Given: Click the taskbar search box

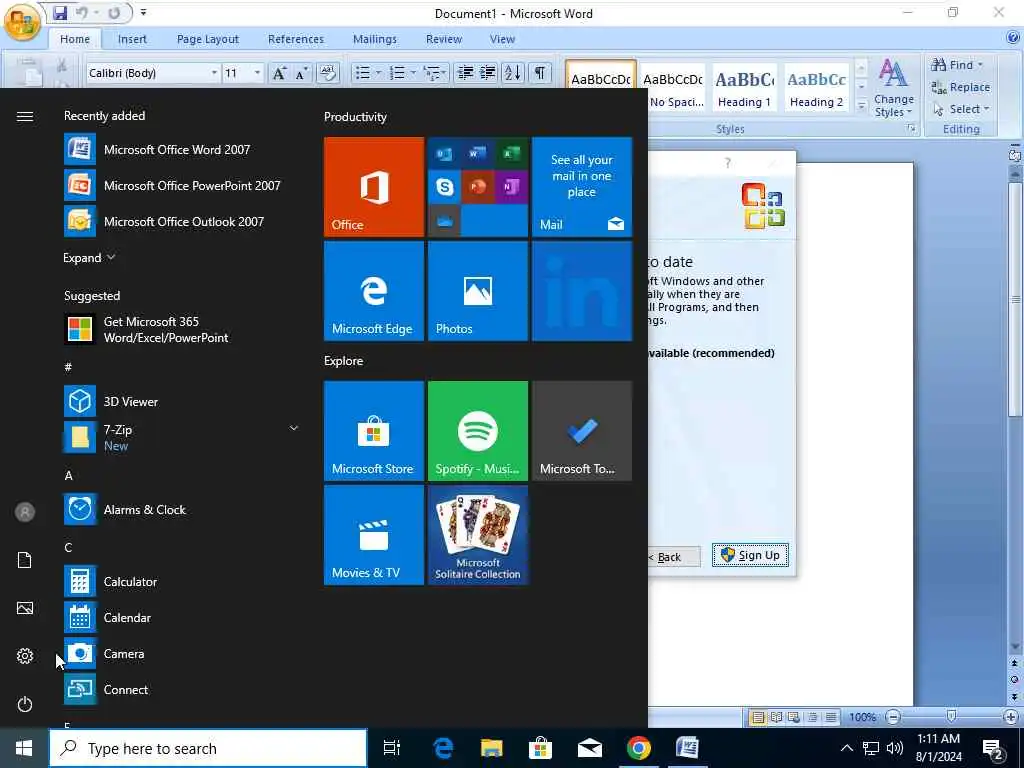Looking at the screenshot, I should 208,748.
